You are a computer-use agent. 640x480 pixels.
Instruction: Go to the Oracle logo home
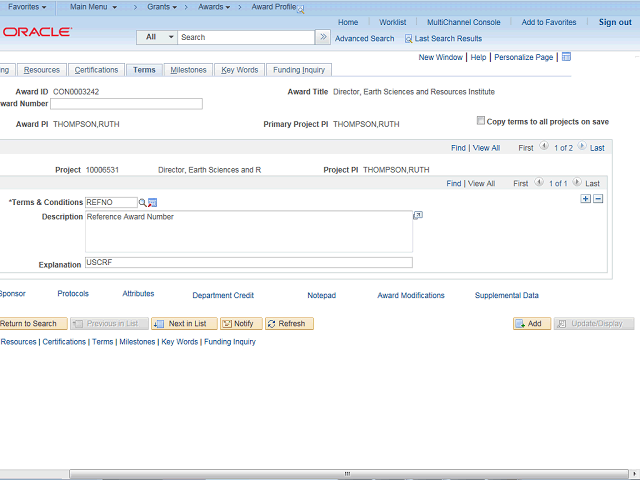click(x=37, y=32)
